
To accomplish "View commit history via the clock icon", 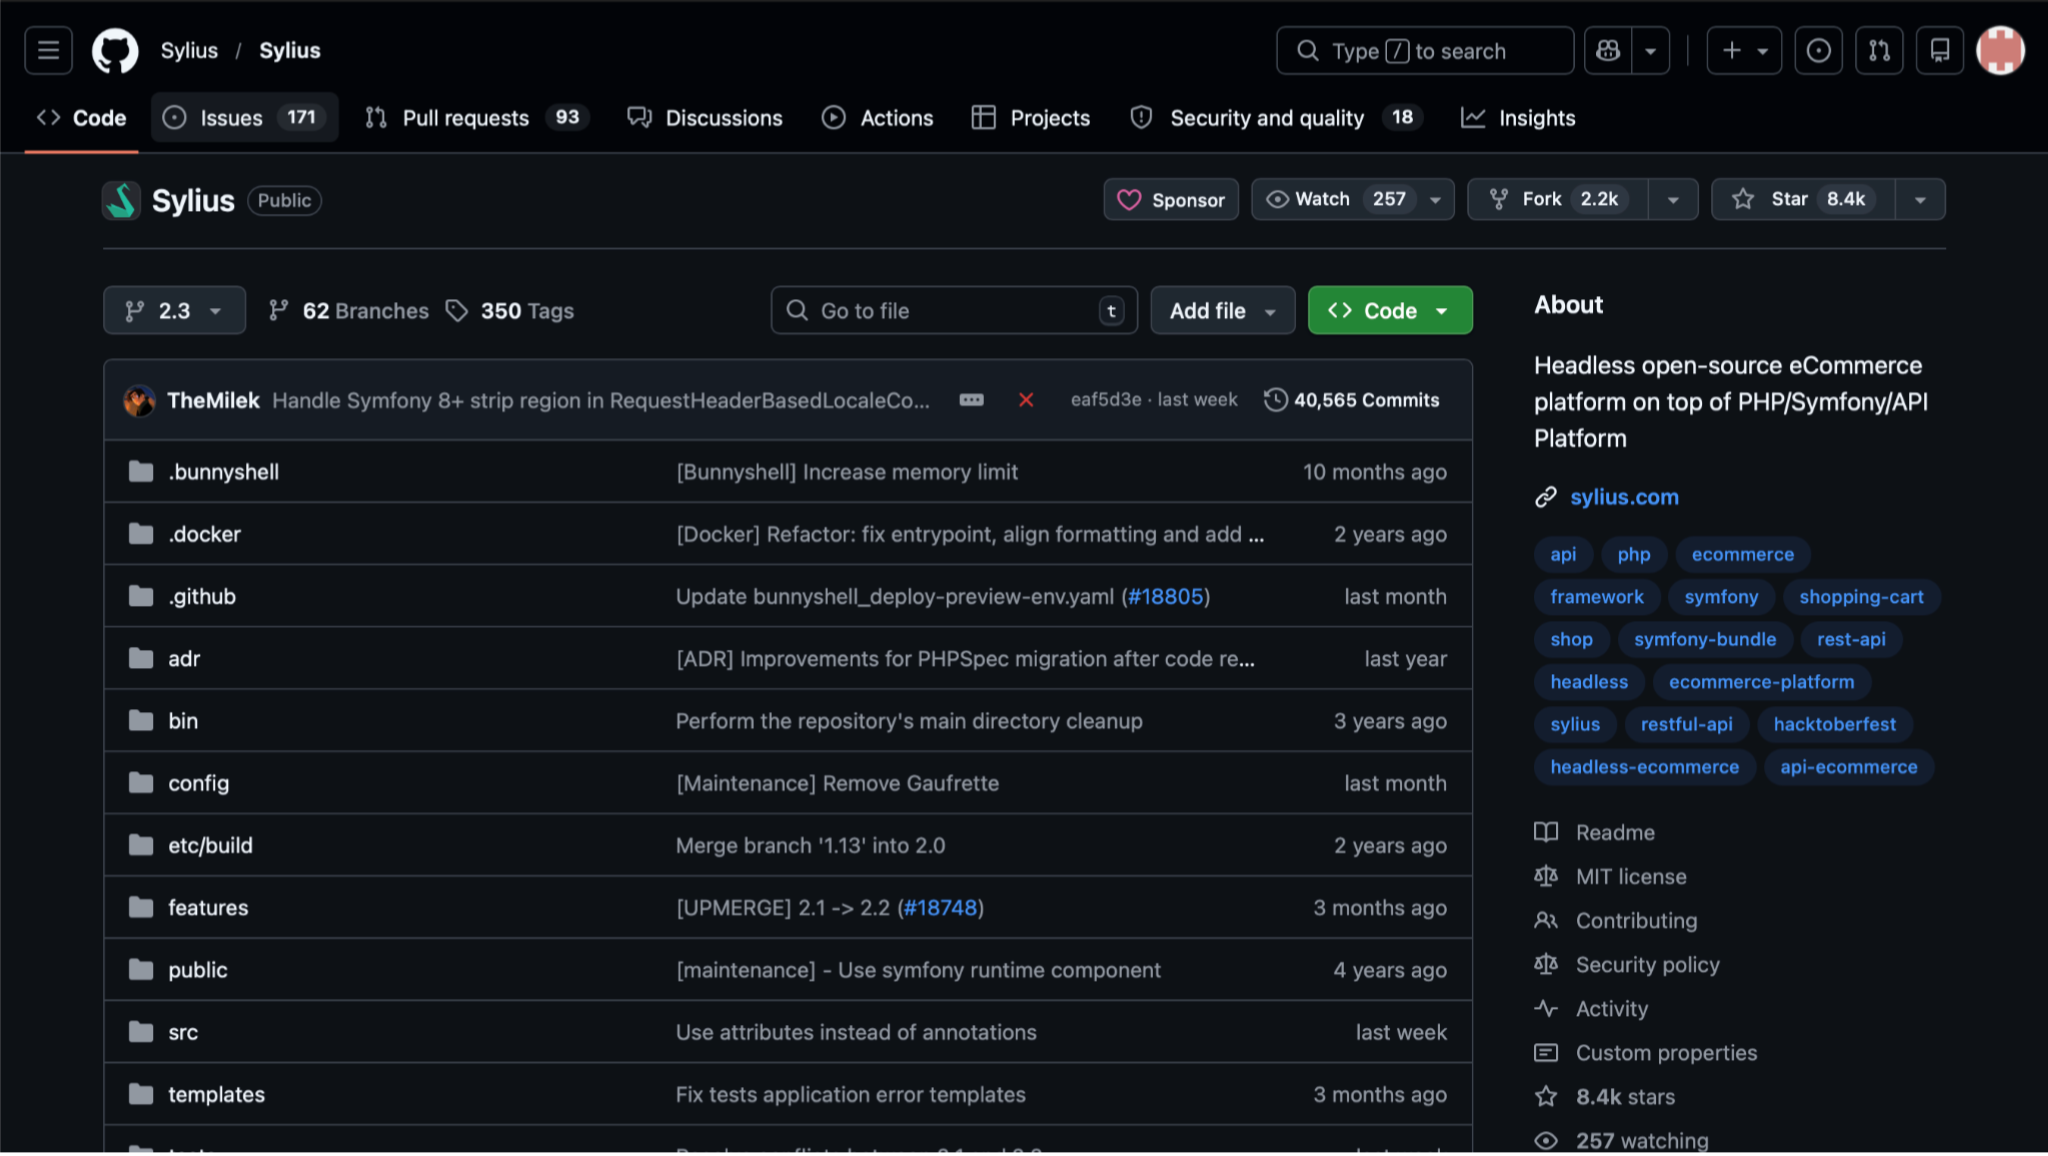I will [x=1276, y=399].
